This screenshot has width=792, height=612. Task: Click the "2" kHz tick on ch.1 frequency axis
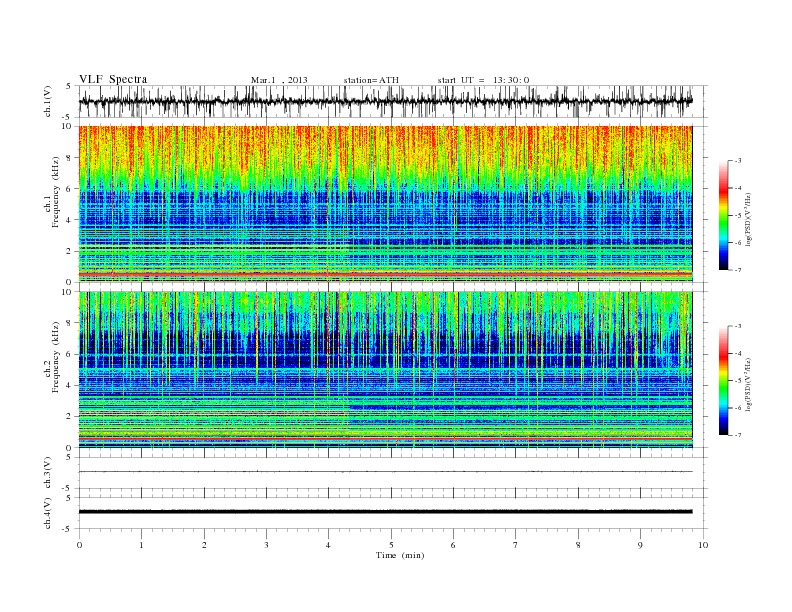[70, 251]
